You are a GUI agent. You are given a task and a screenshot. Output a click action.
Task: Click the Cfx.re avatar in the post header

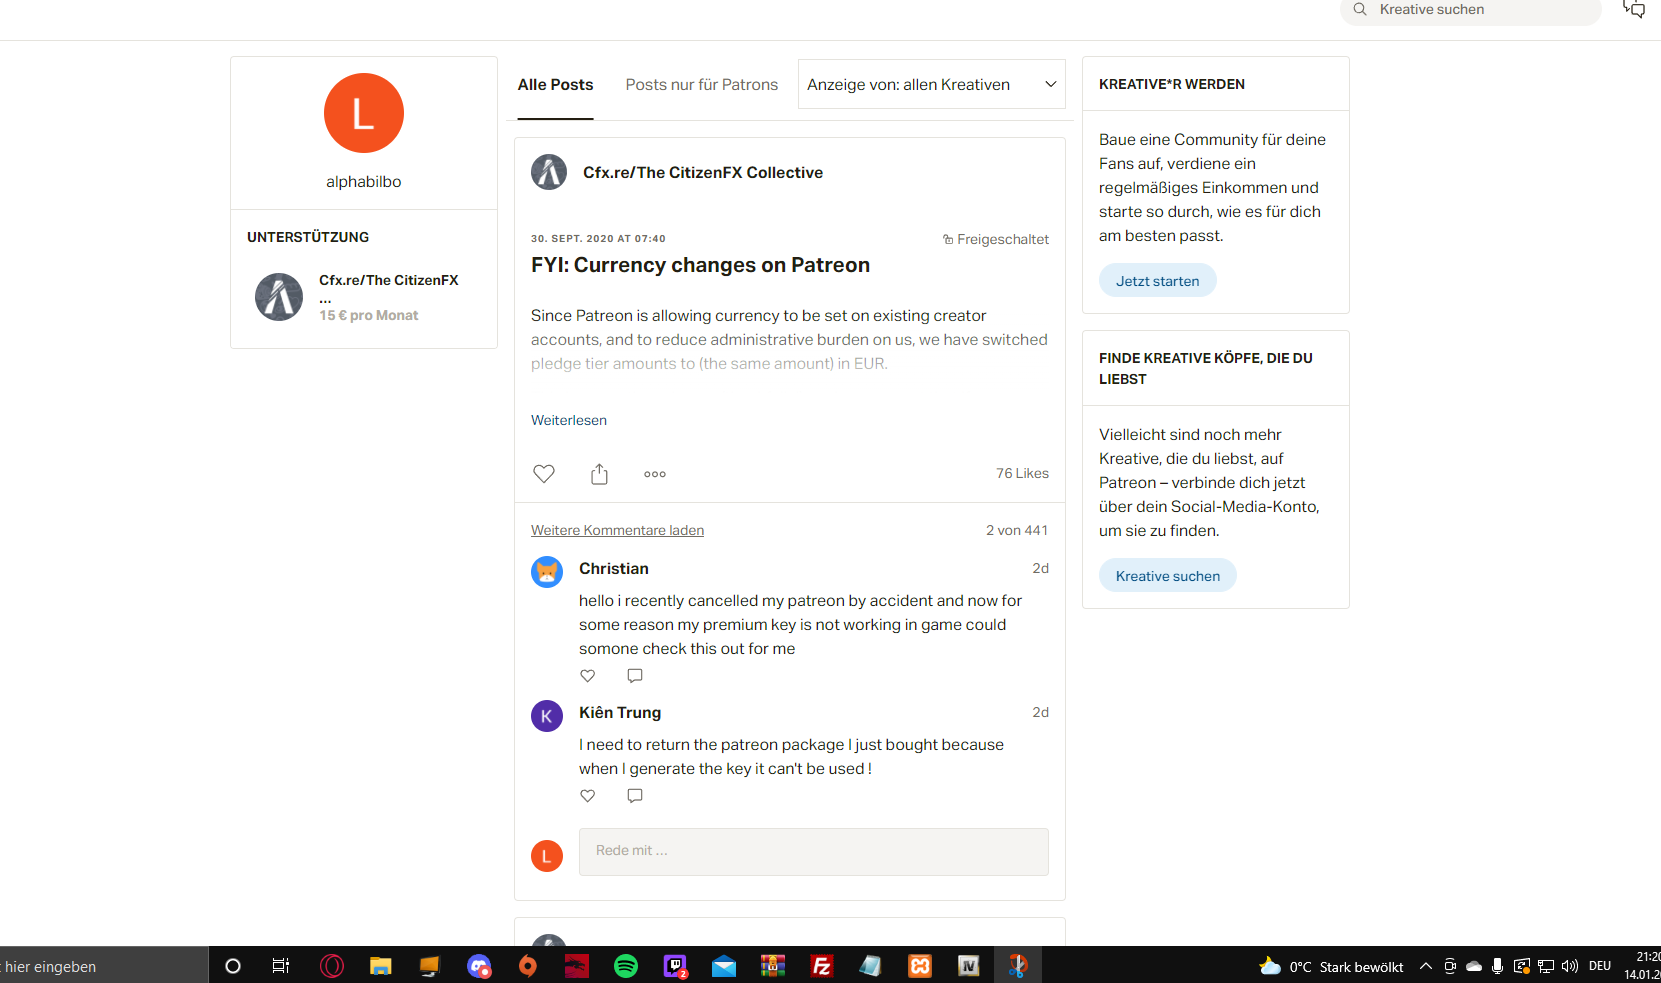click(549, 172)
